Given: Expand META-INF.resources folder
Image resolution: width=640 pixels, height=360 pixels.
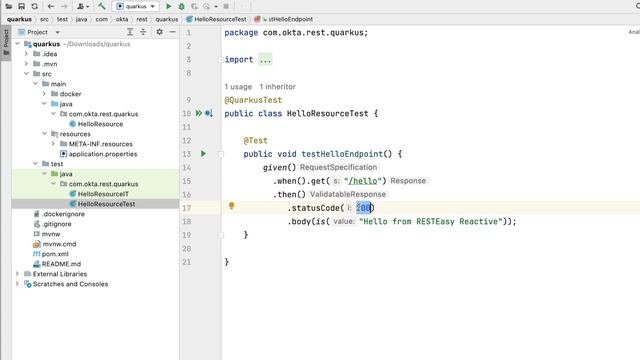Looking at the screenshot, I should coord(53,144).
